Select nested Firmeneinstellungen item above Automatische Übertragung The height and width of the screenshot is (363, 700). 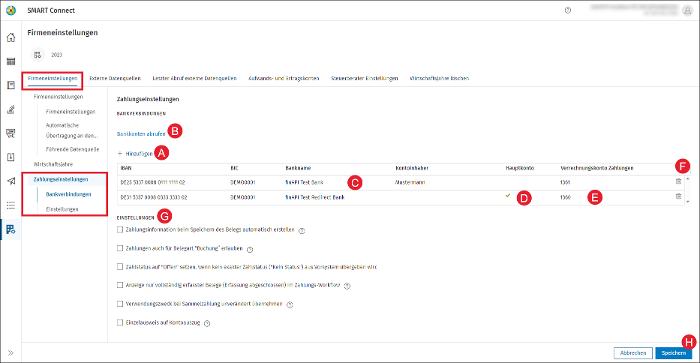(x=71, y=112)
